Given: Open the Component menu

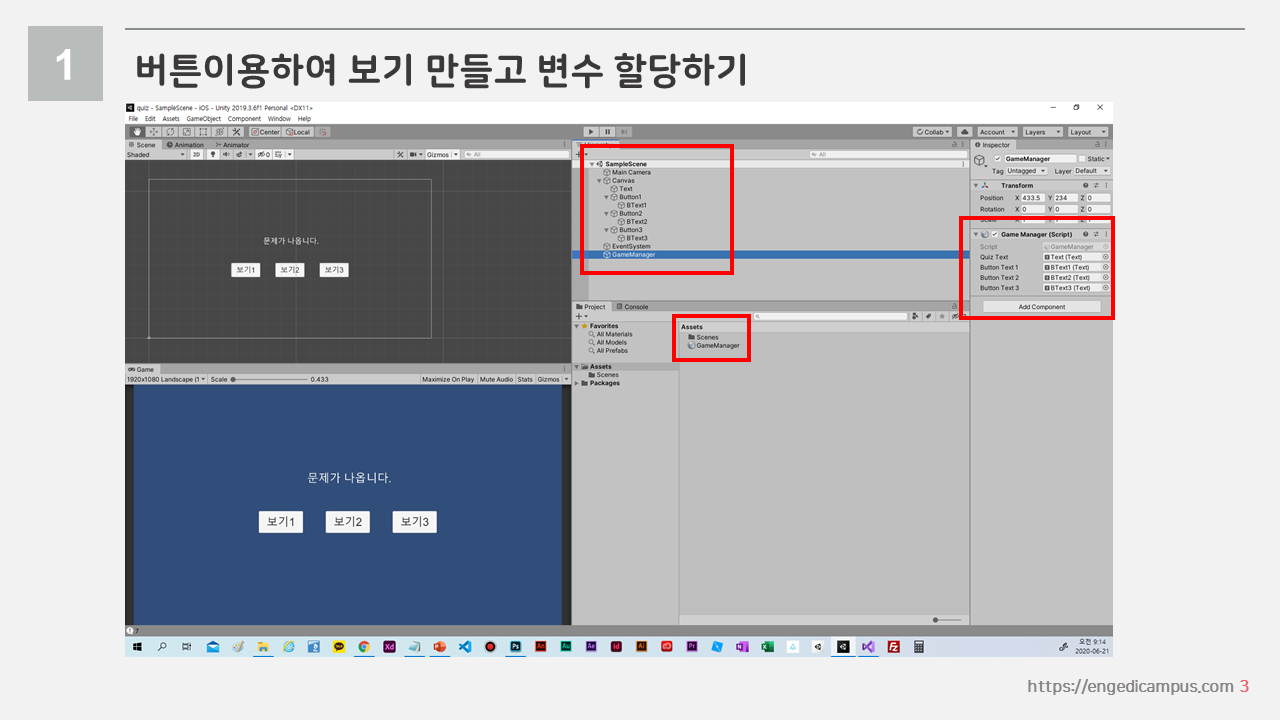Looking at the screenshot, I should [x=244, y=119].
